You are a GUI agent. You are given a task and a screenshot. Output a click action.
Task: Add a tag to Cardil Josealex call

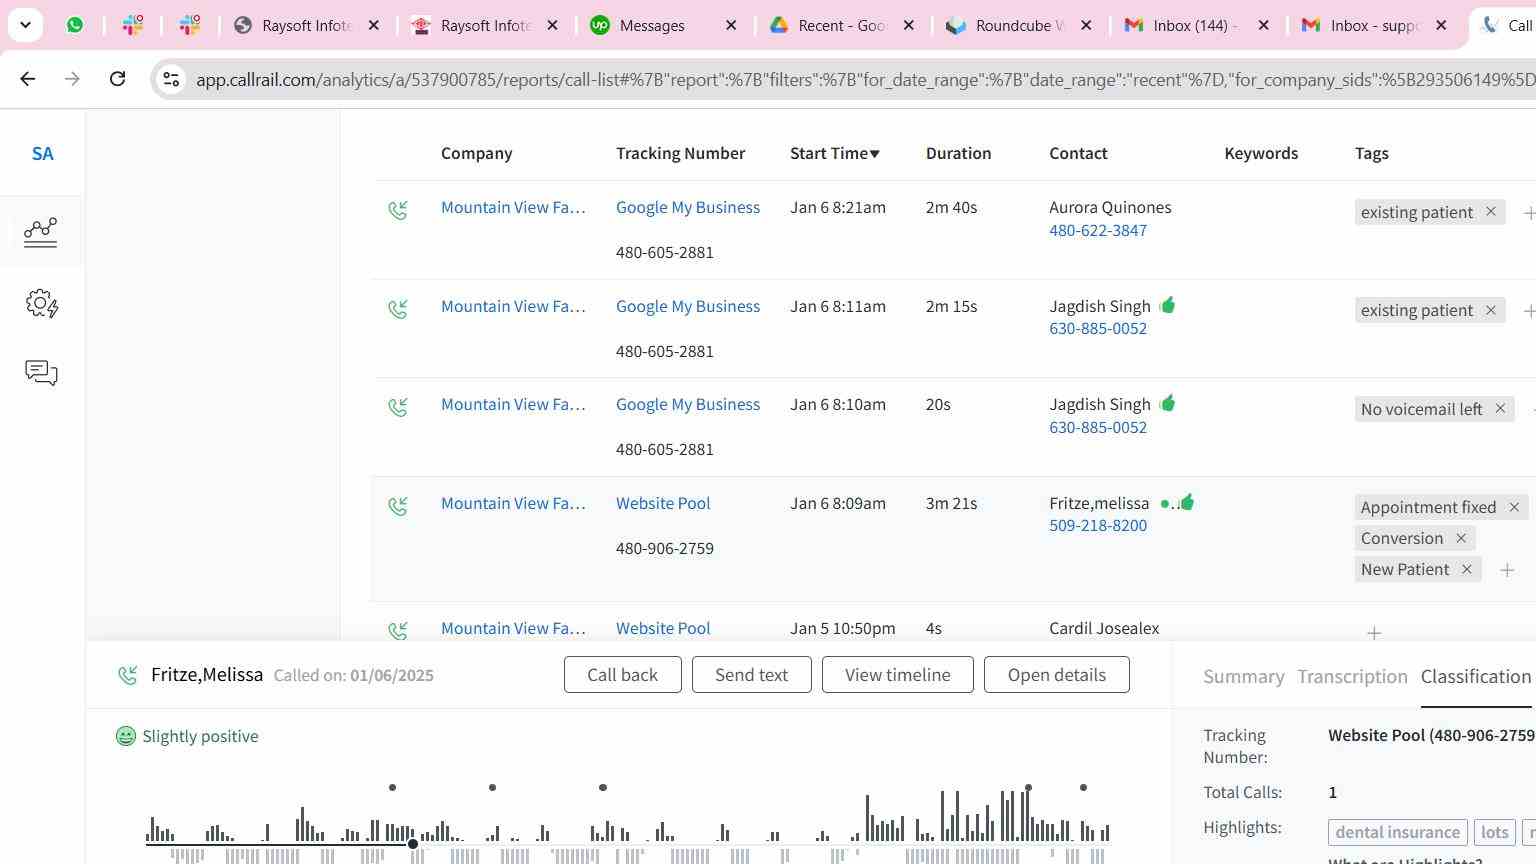click(1374, 633)
